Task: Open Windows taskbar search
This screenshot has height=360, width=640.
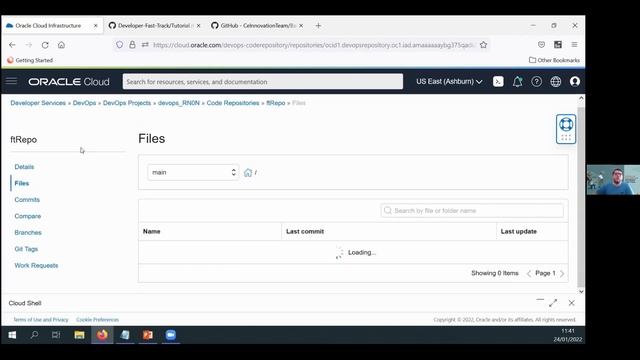Action: pos(34,335)
